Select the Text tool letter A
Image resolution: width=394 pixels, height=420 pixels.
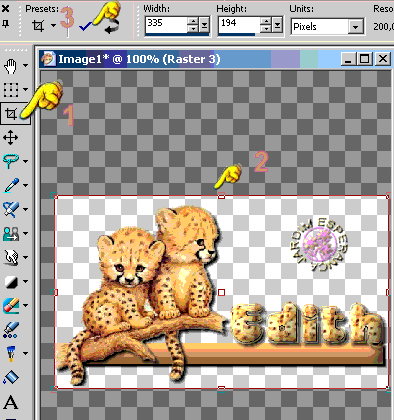[x=11, y=402]
